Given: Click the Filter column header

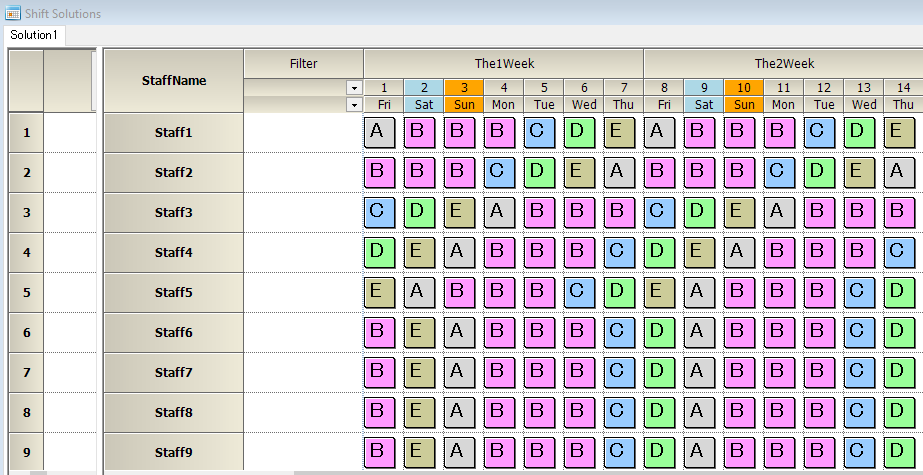Looking at the screenshot, I should (303, 63).
